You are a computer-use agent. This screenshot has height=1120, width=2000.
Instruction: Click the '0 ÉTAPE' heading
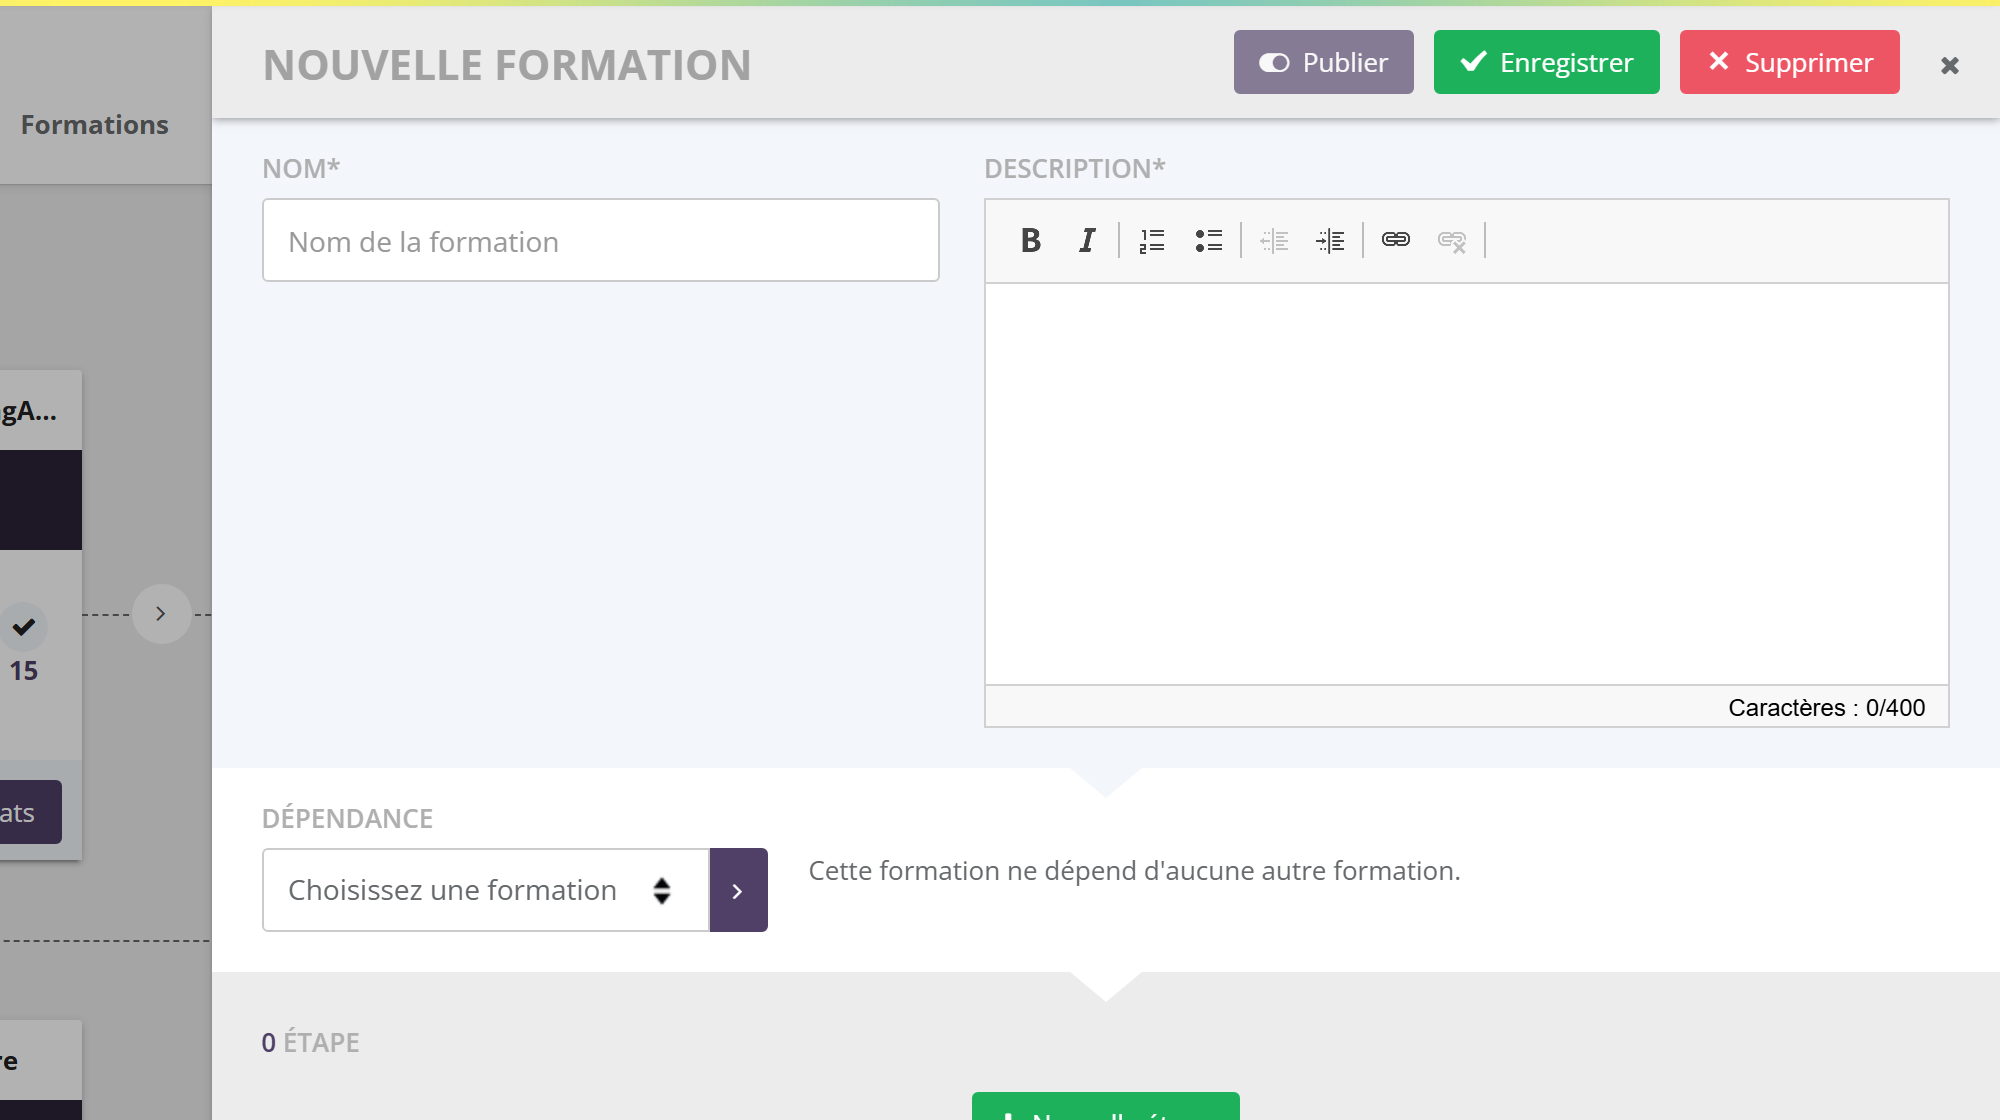tap(310, 1042)
